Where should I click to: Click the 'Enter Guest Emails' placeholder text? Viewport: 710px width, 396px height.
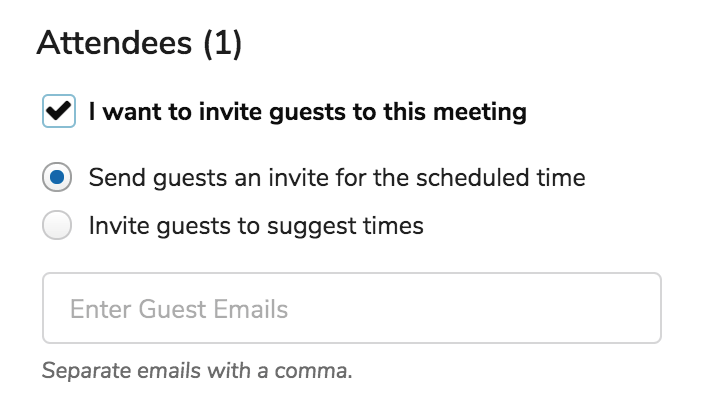pyautogui.click(x=179, y=309)
